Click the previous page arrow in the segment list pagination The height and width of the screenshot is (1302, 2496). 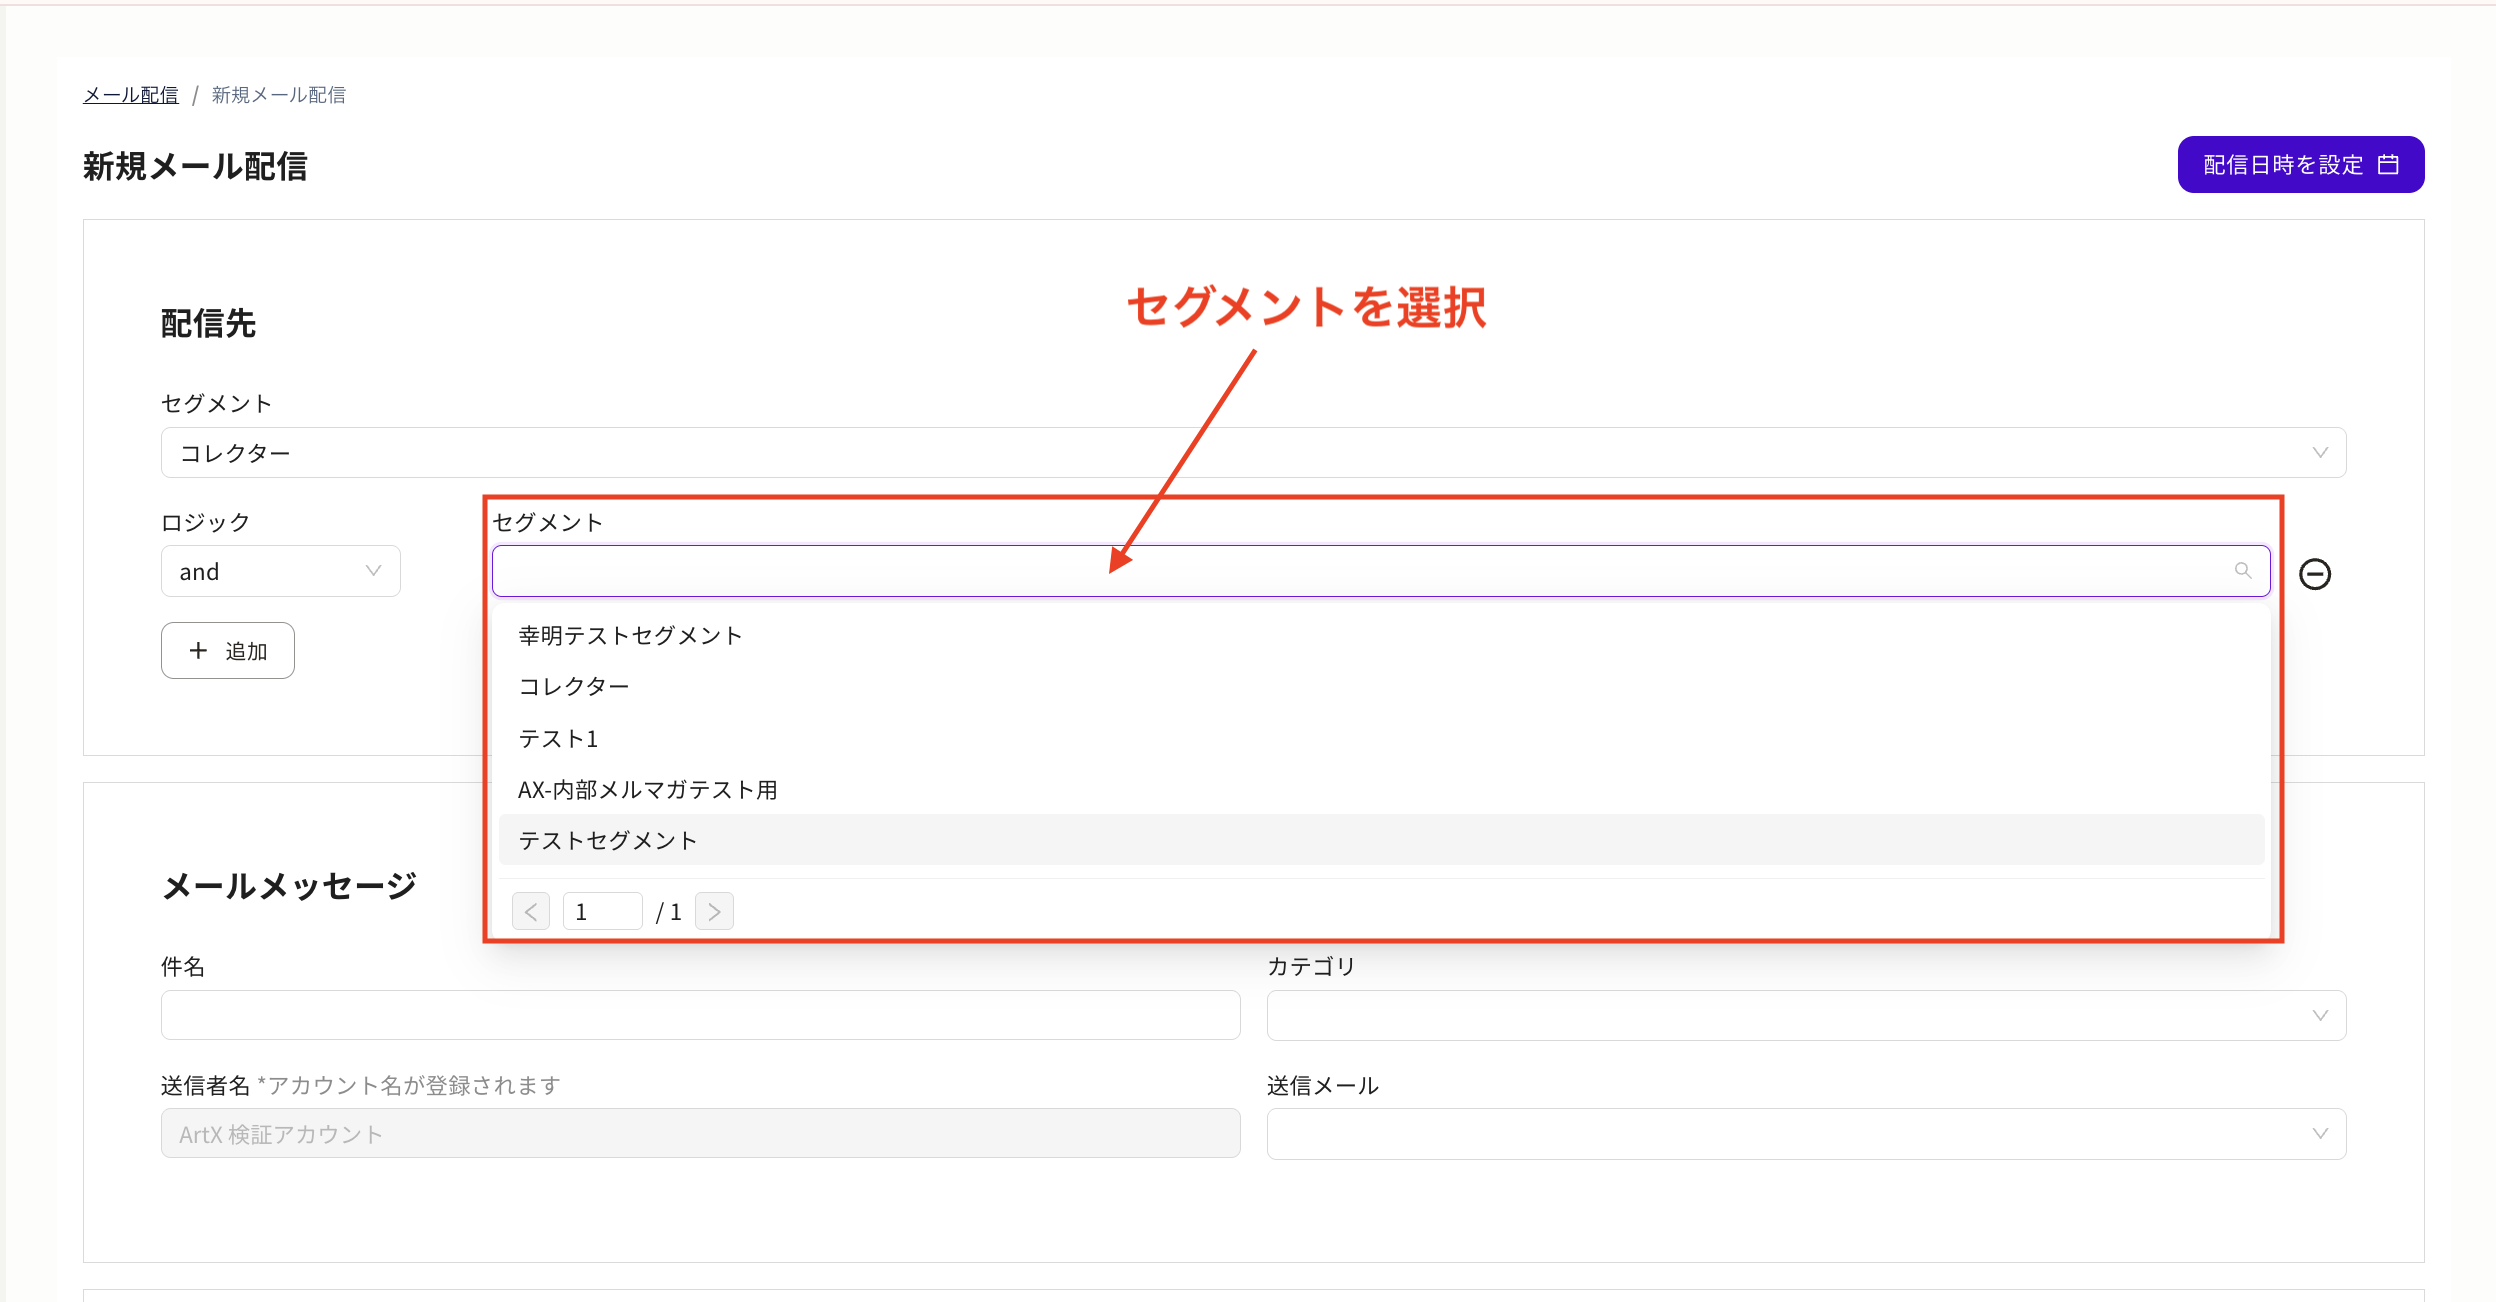531,910
